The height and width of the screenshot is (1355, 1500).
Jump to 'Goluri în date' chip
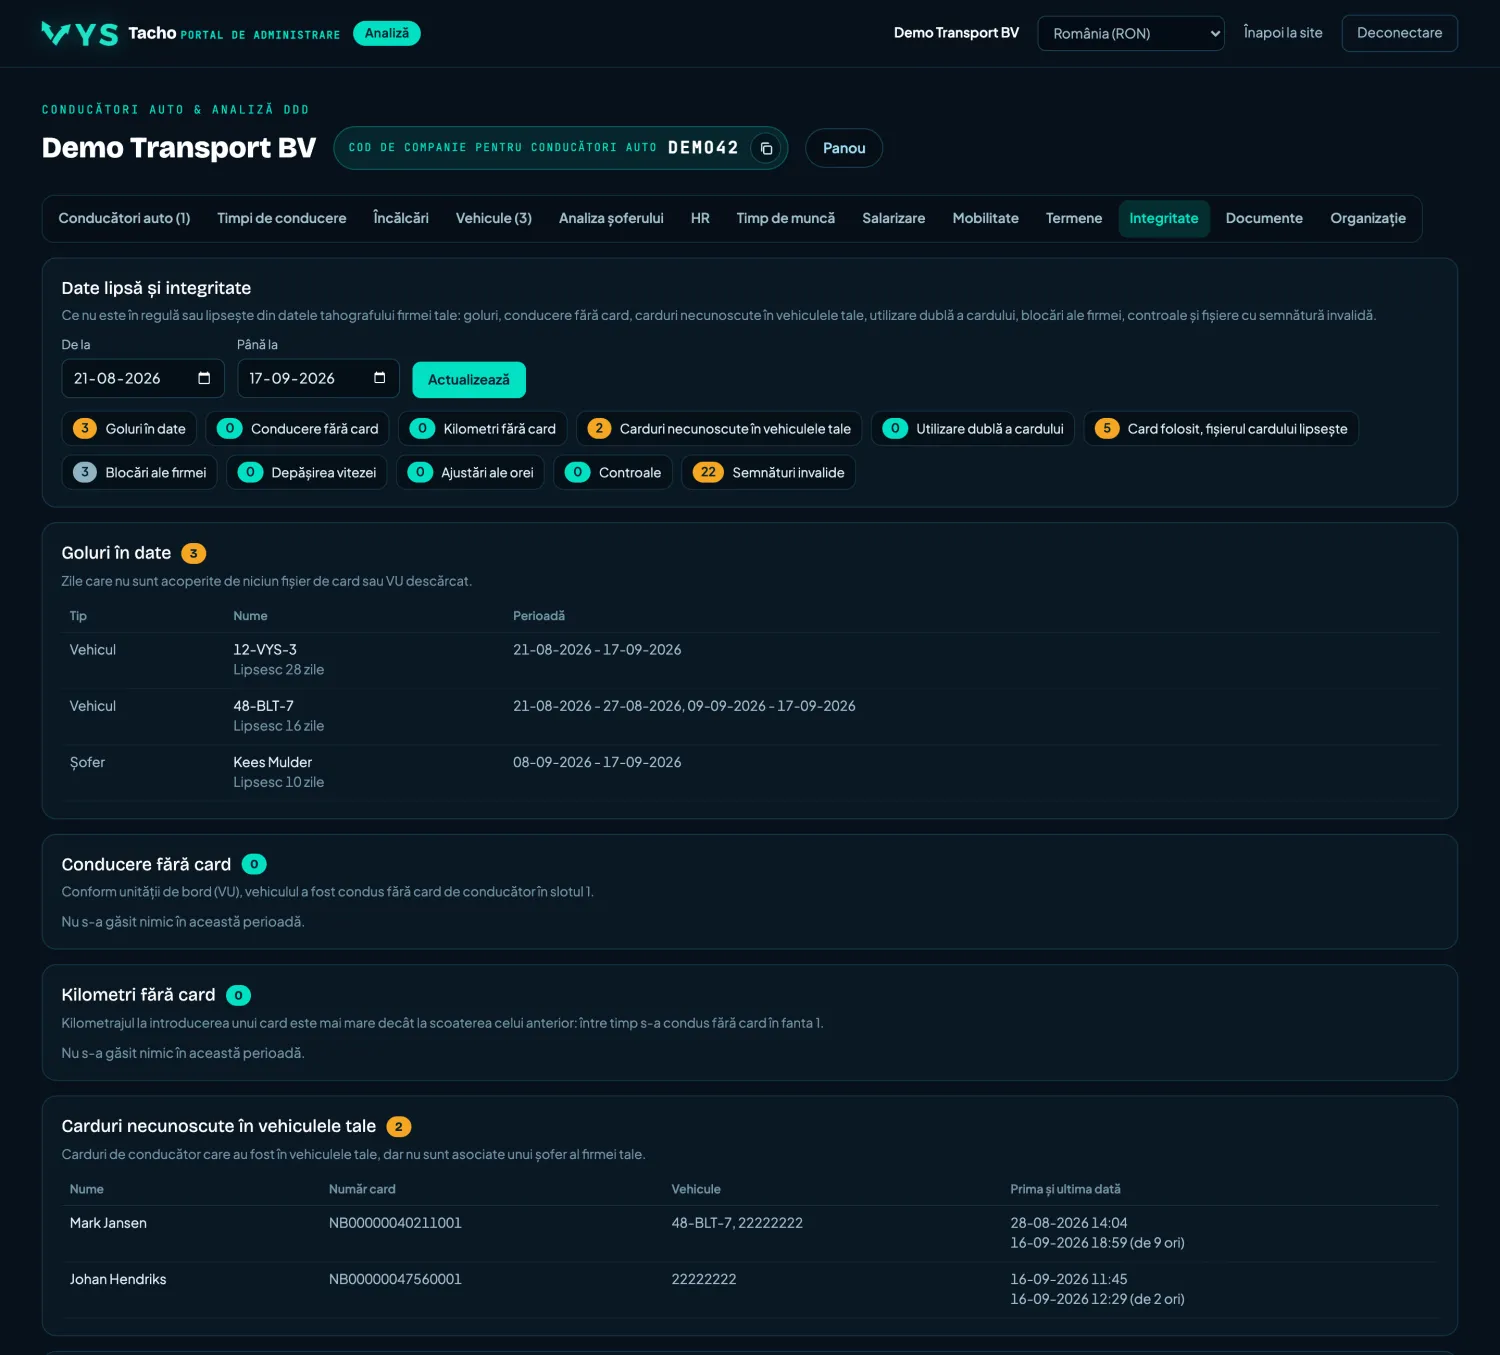[129, 429]
